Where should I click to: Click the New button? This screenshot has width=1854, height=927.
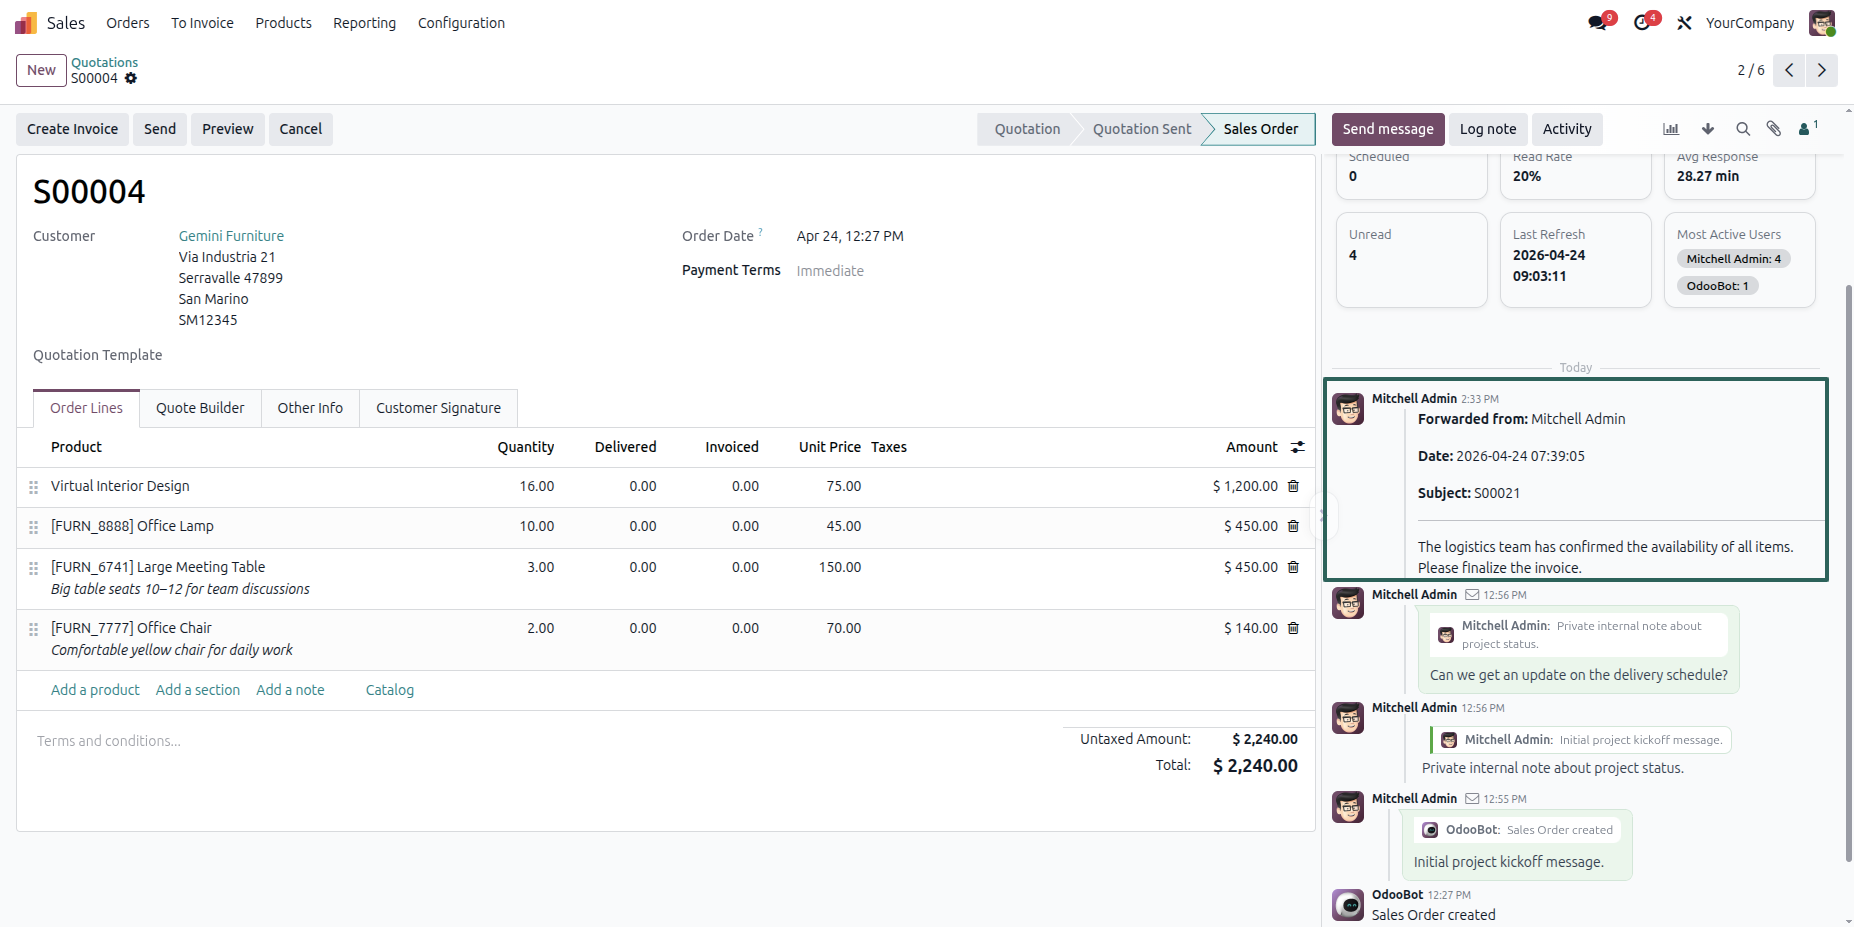coord(41,70)
